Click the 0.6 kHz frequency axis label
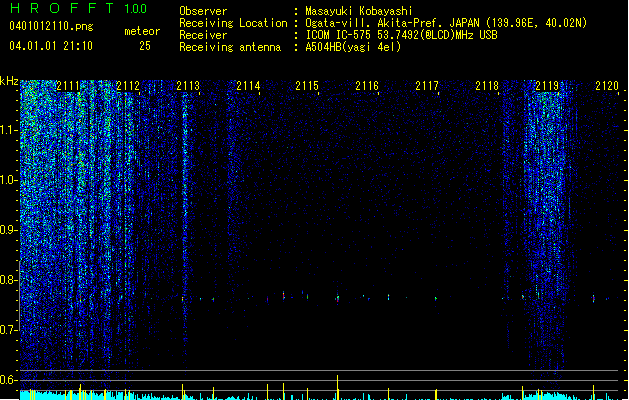Image resolution: width=629 pixels, height=400 pixels. point(9,380)
